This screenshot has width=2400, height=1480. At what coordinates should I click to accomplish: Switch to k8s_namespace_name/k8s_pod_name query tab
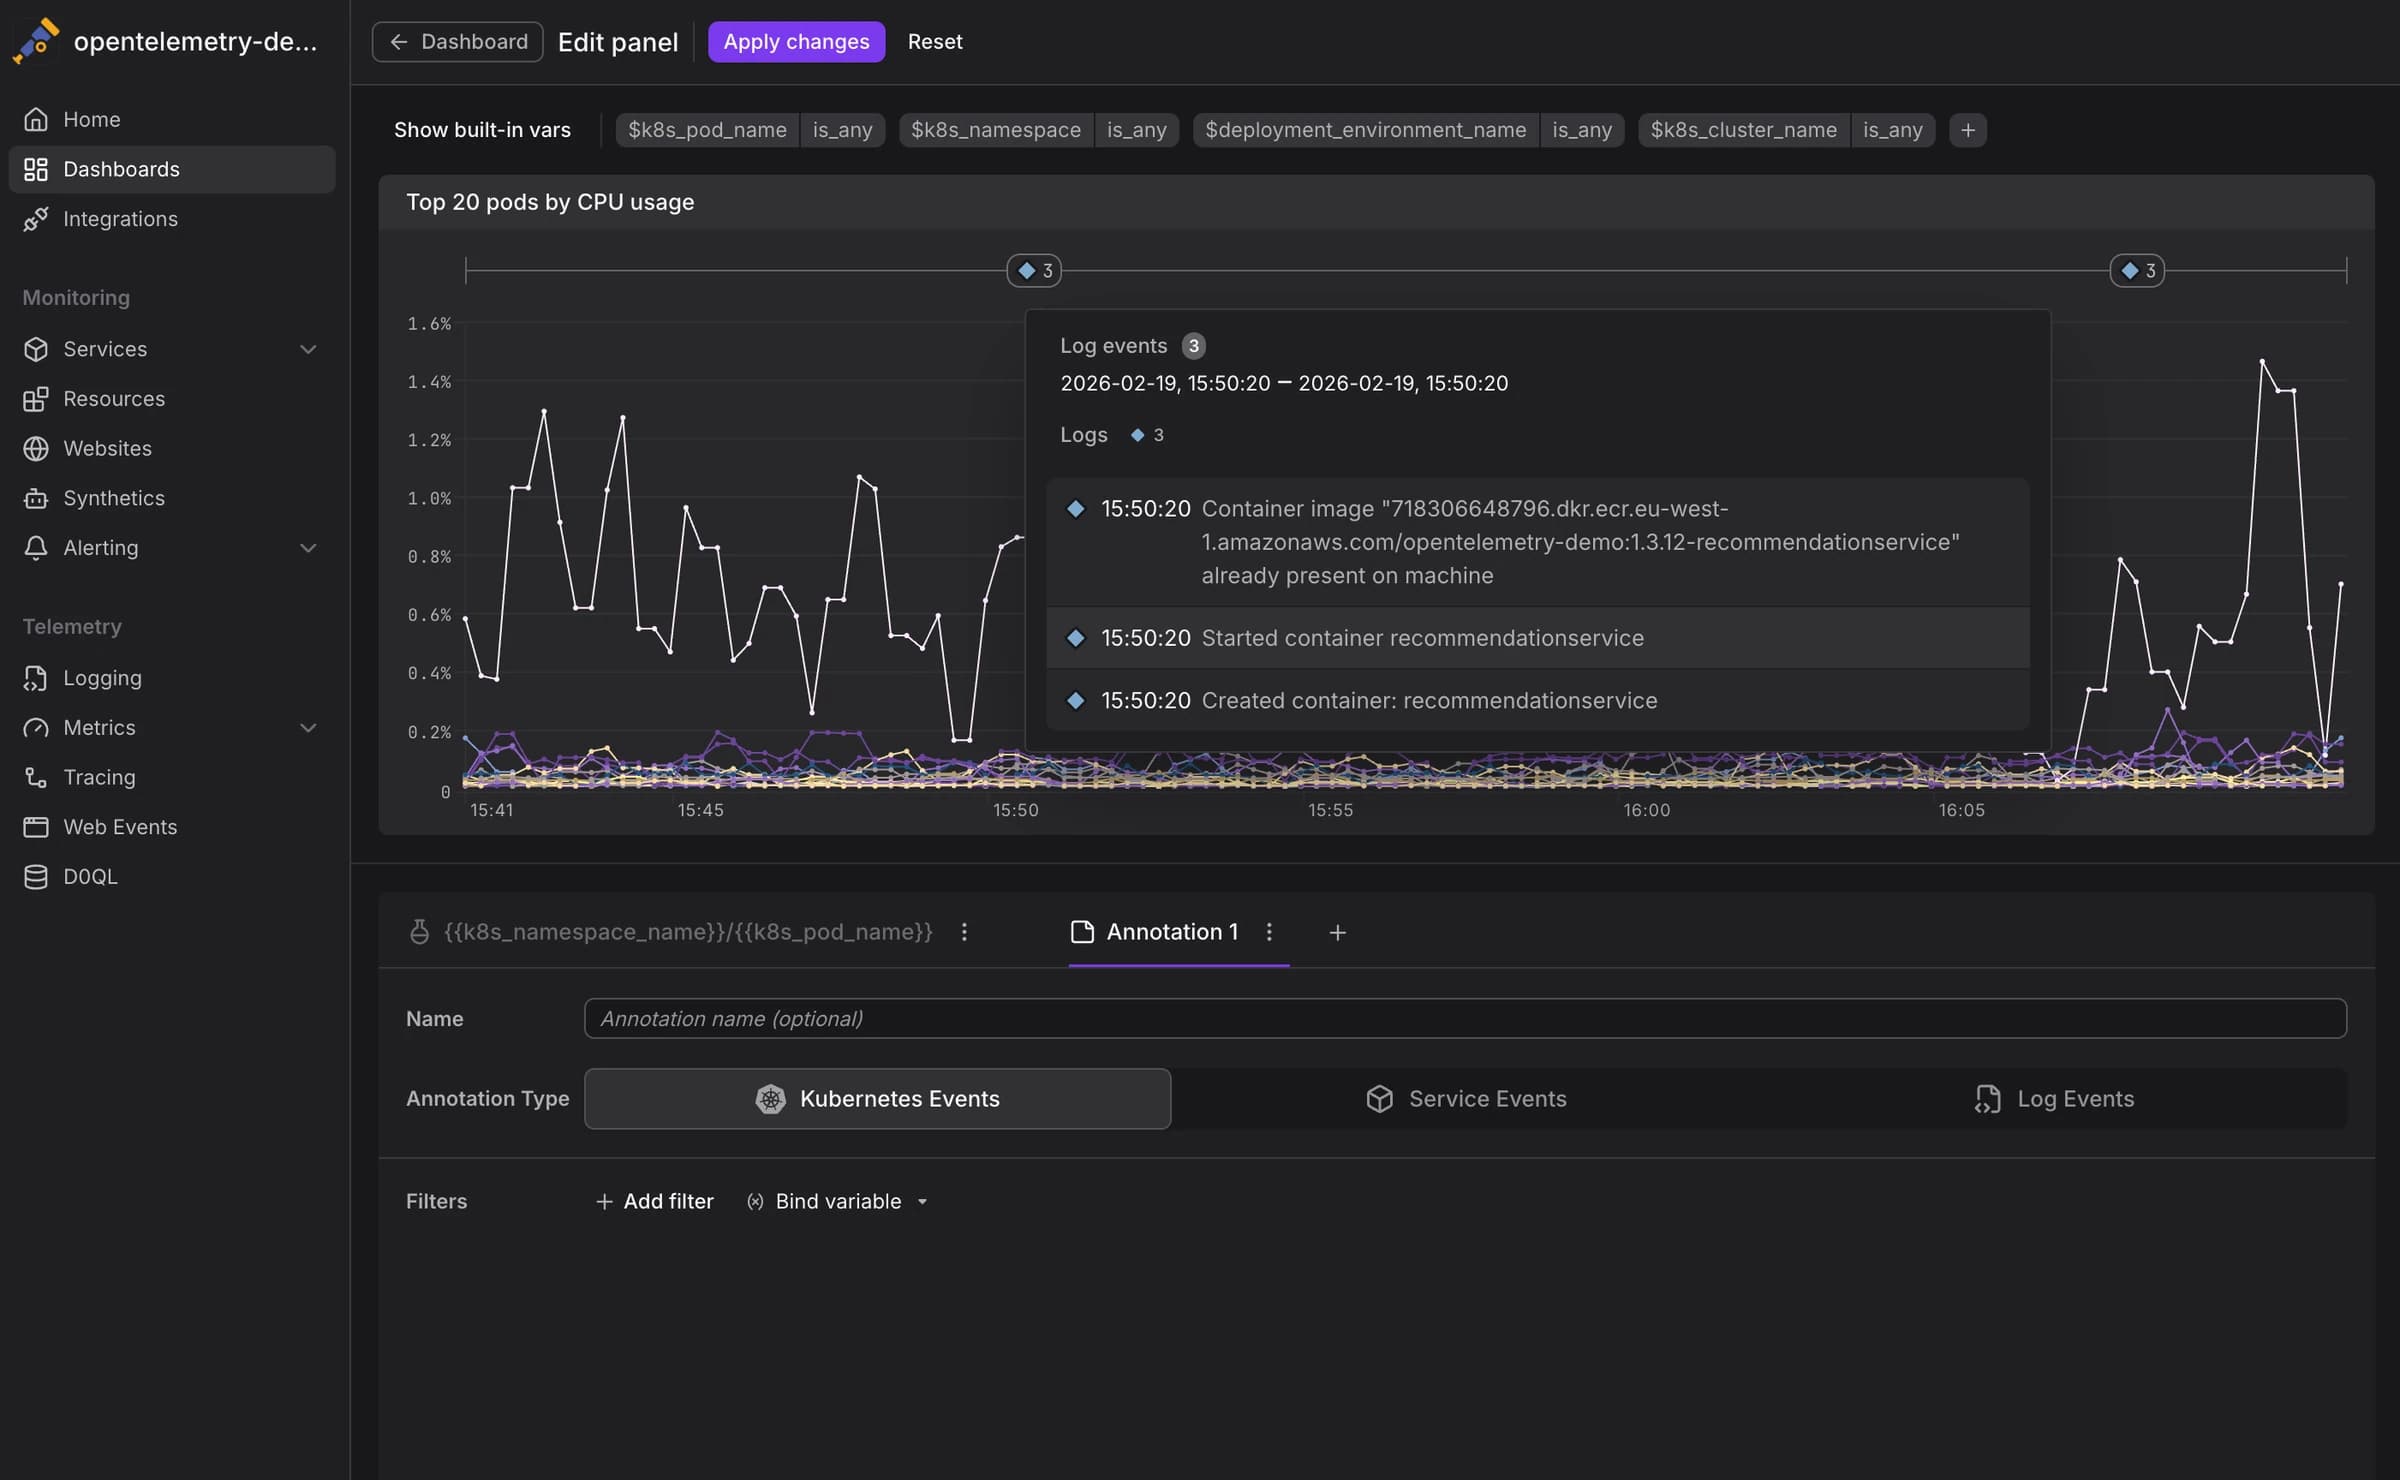pos(671,932)
